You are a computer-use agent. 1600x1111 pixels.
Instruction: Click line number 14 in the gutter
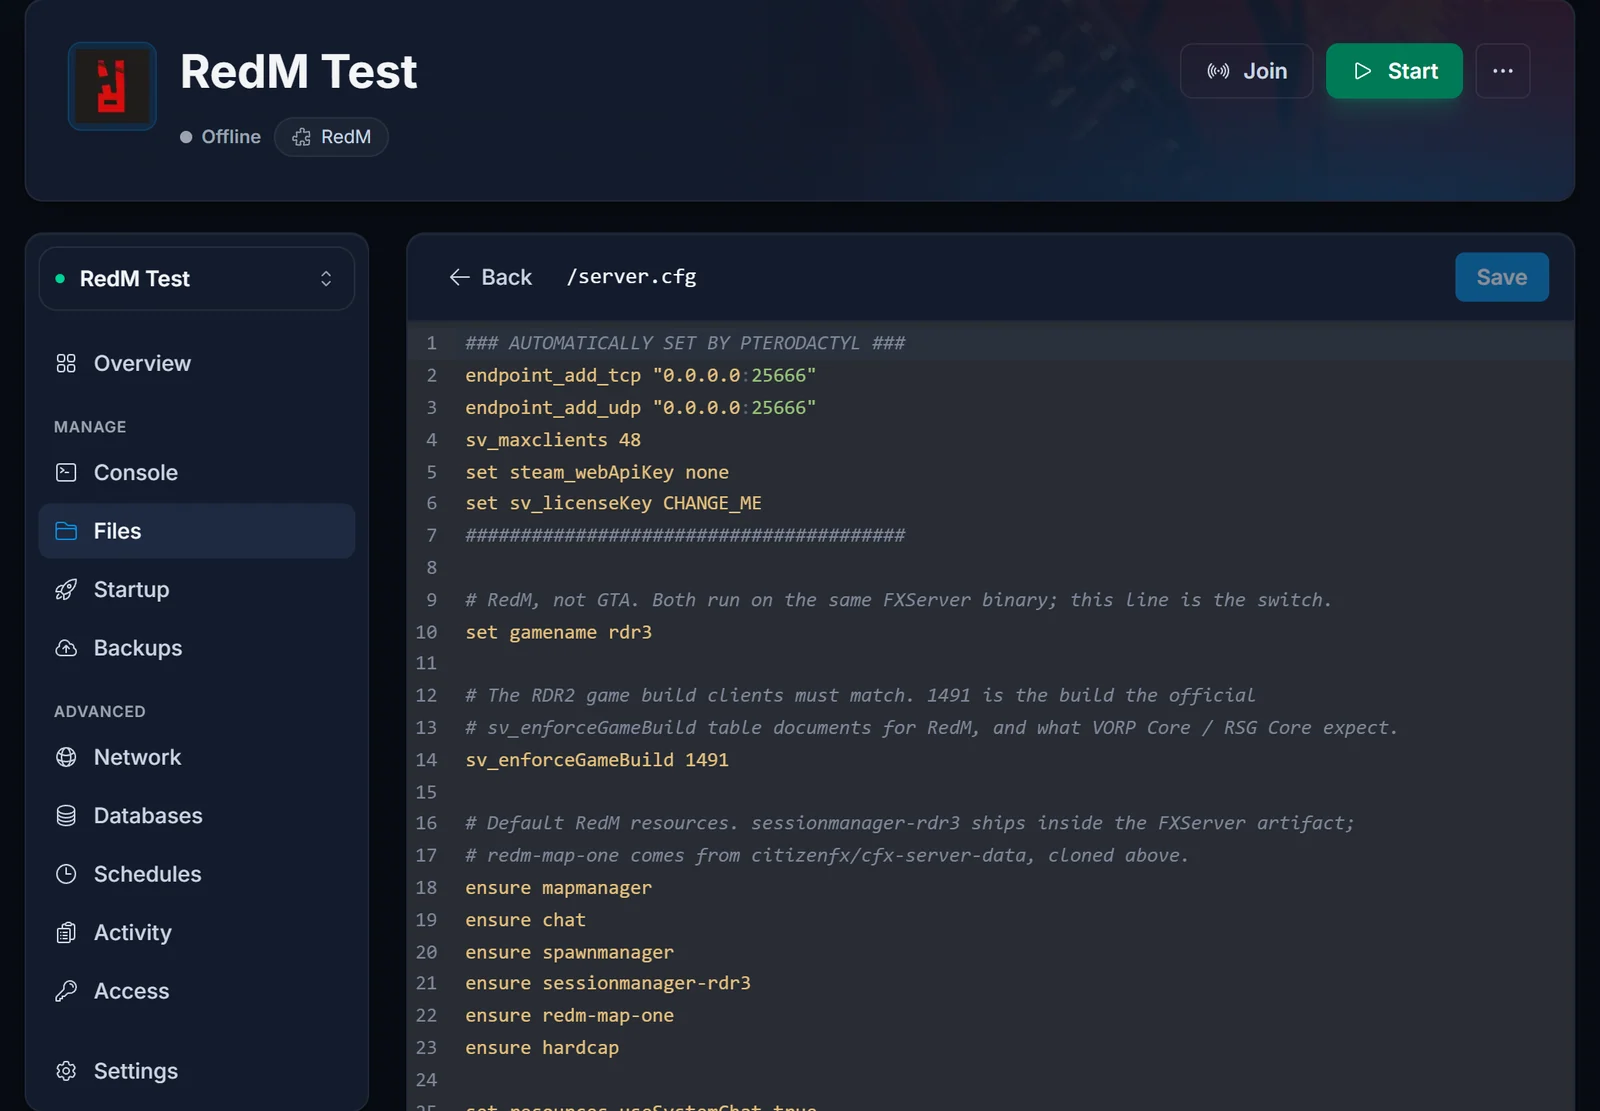[x=426, y=760]
